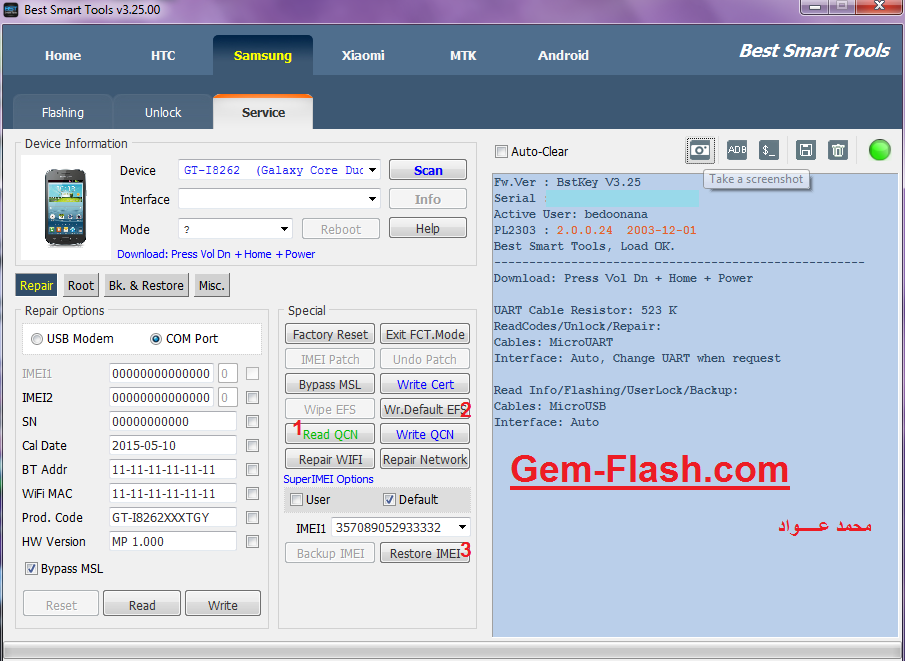905x661 pixels.
Task: Open the Root section
Action: [x=81, y=285]
